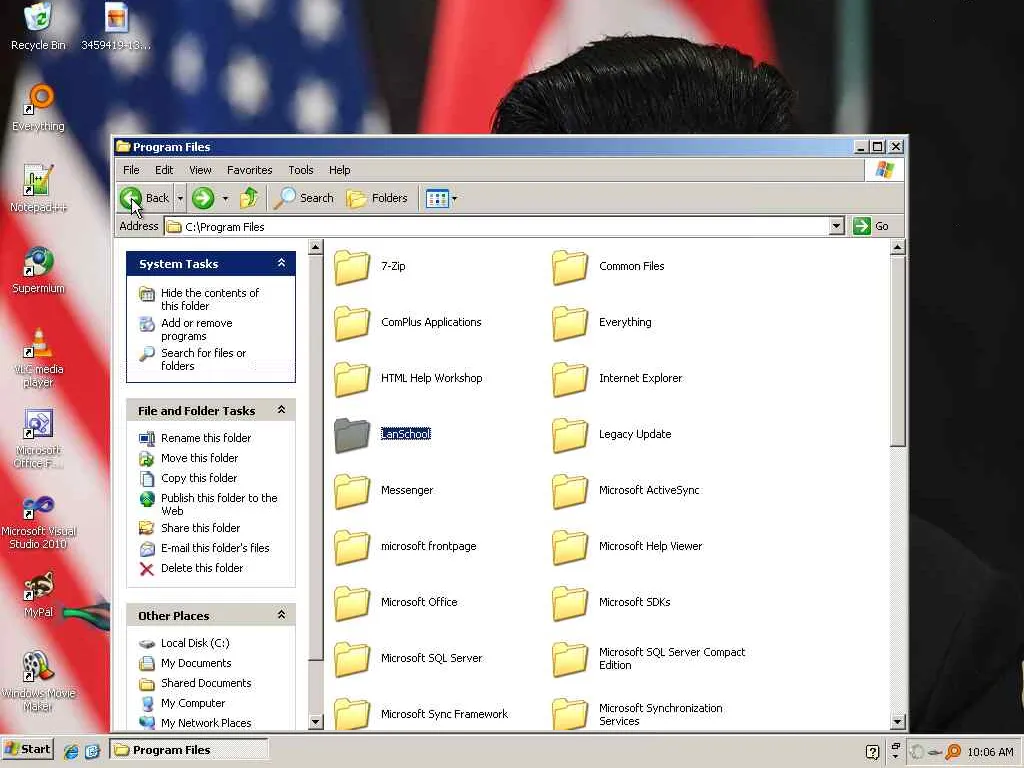Click Hide the contents of this folder
The image size is (1024, 768).
point(210,299)
